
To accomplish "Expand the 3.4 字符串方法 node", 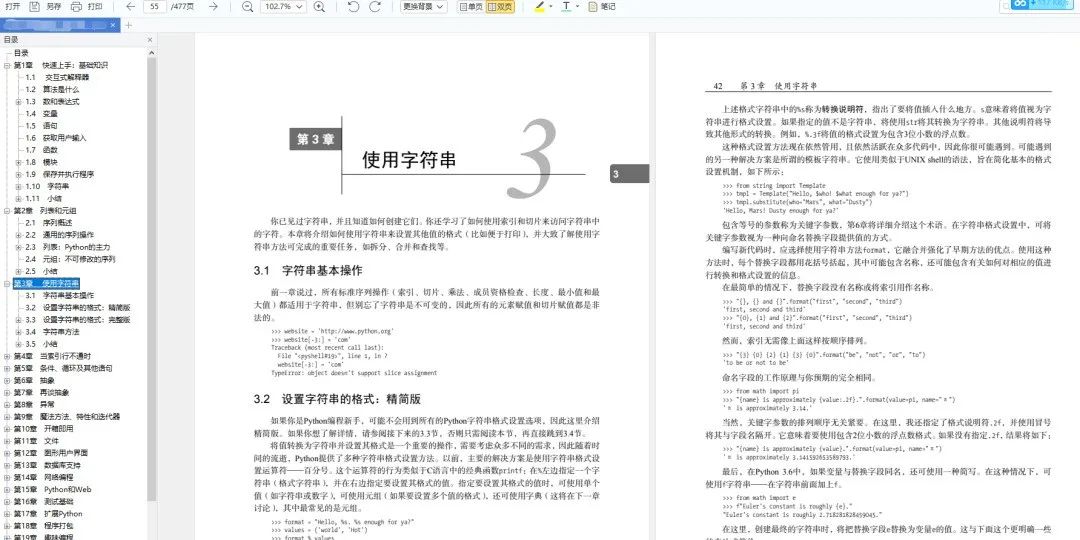I will tap(19, 331).
